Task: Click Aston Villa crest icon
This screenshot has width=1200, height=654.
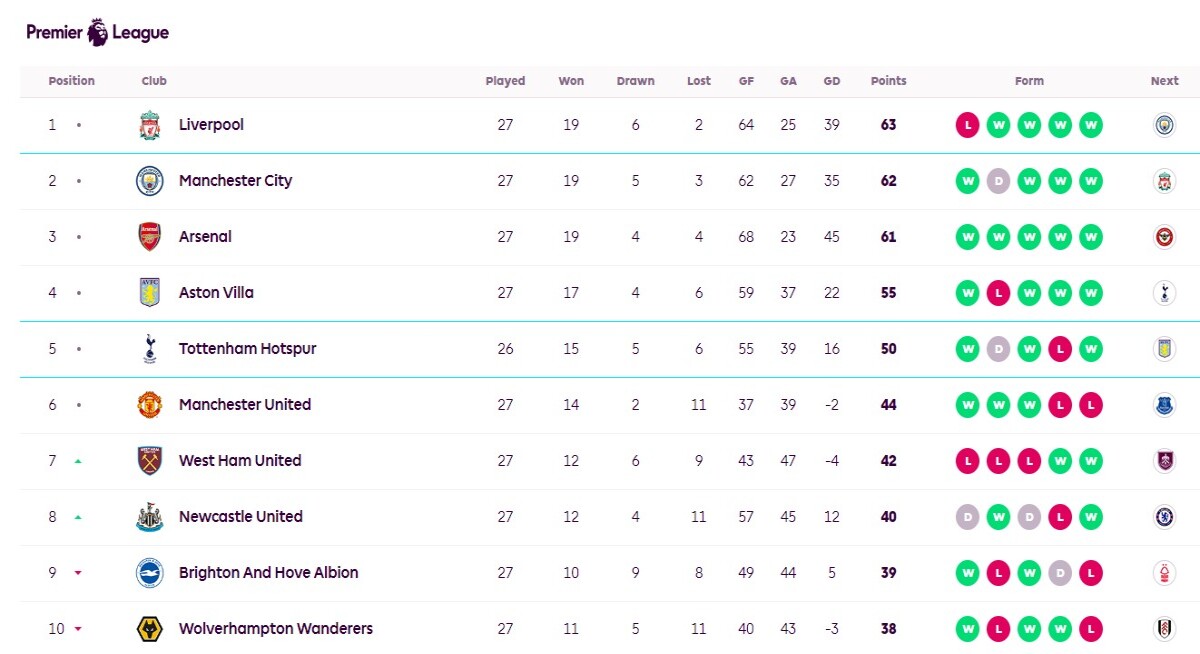Action: (x=149, y=293)
